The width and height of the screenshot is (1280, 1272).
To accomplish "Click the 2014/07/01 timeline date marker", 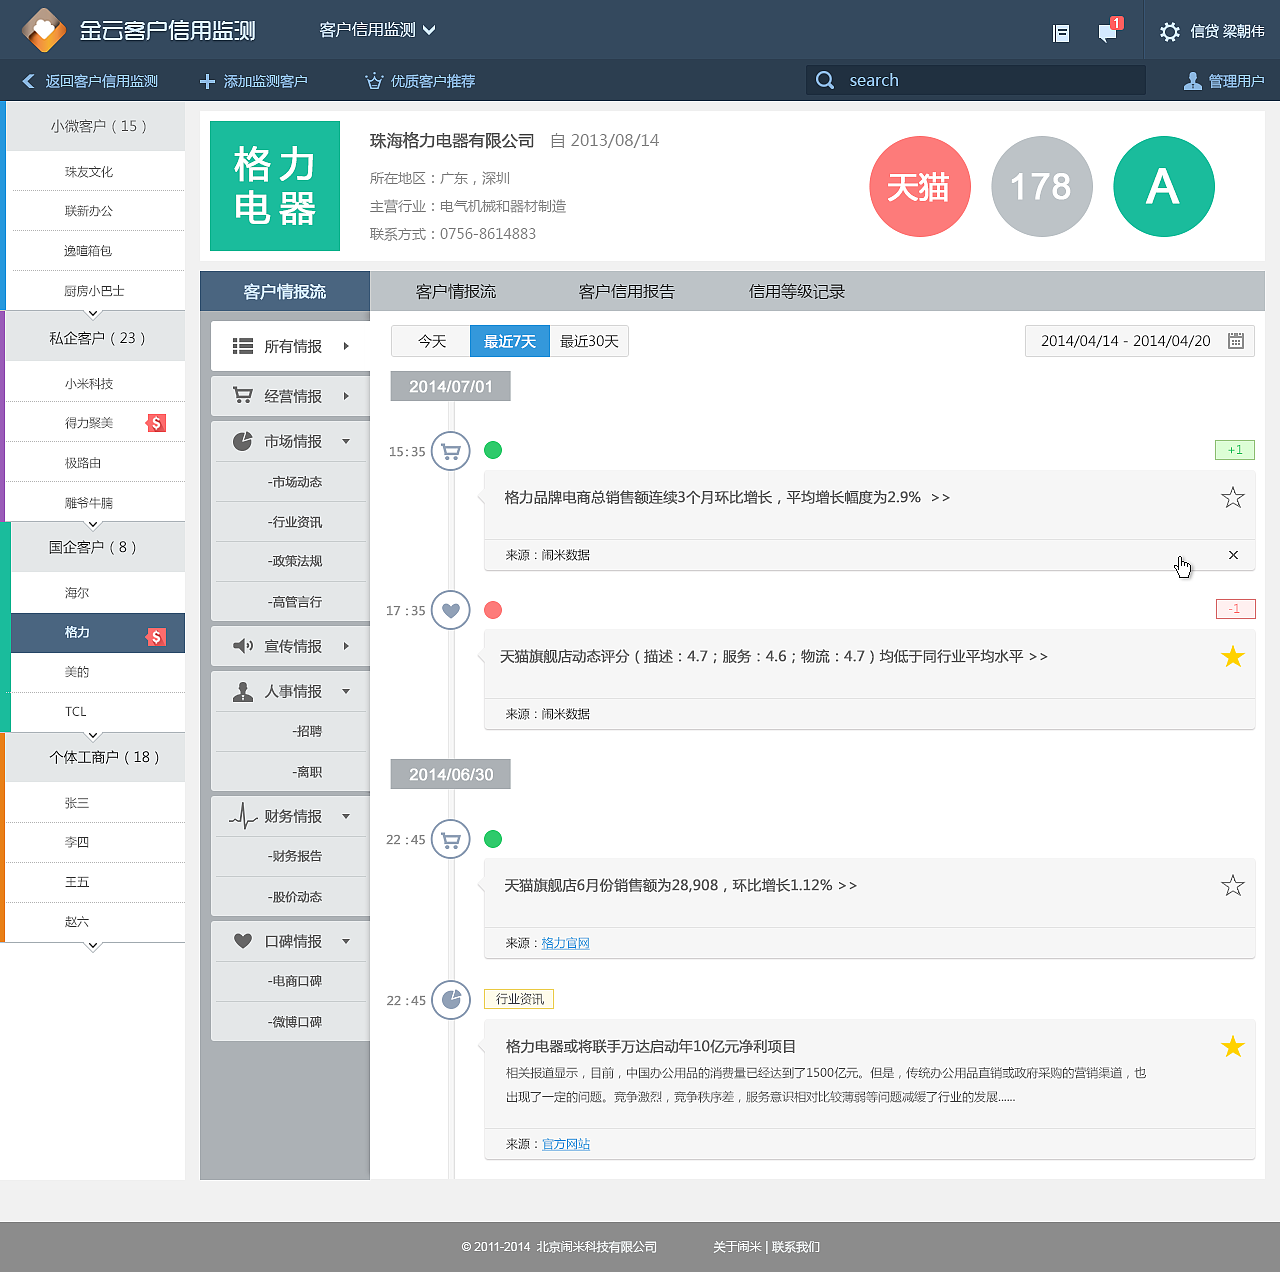I will (450, 386).
